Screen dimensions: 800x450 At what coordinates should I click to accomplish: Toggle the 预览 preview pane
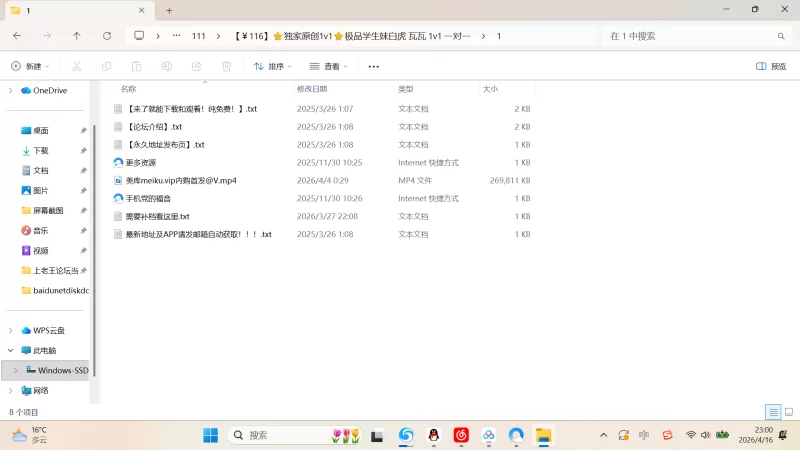coord(770,66)
